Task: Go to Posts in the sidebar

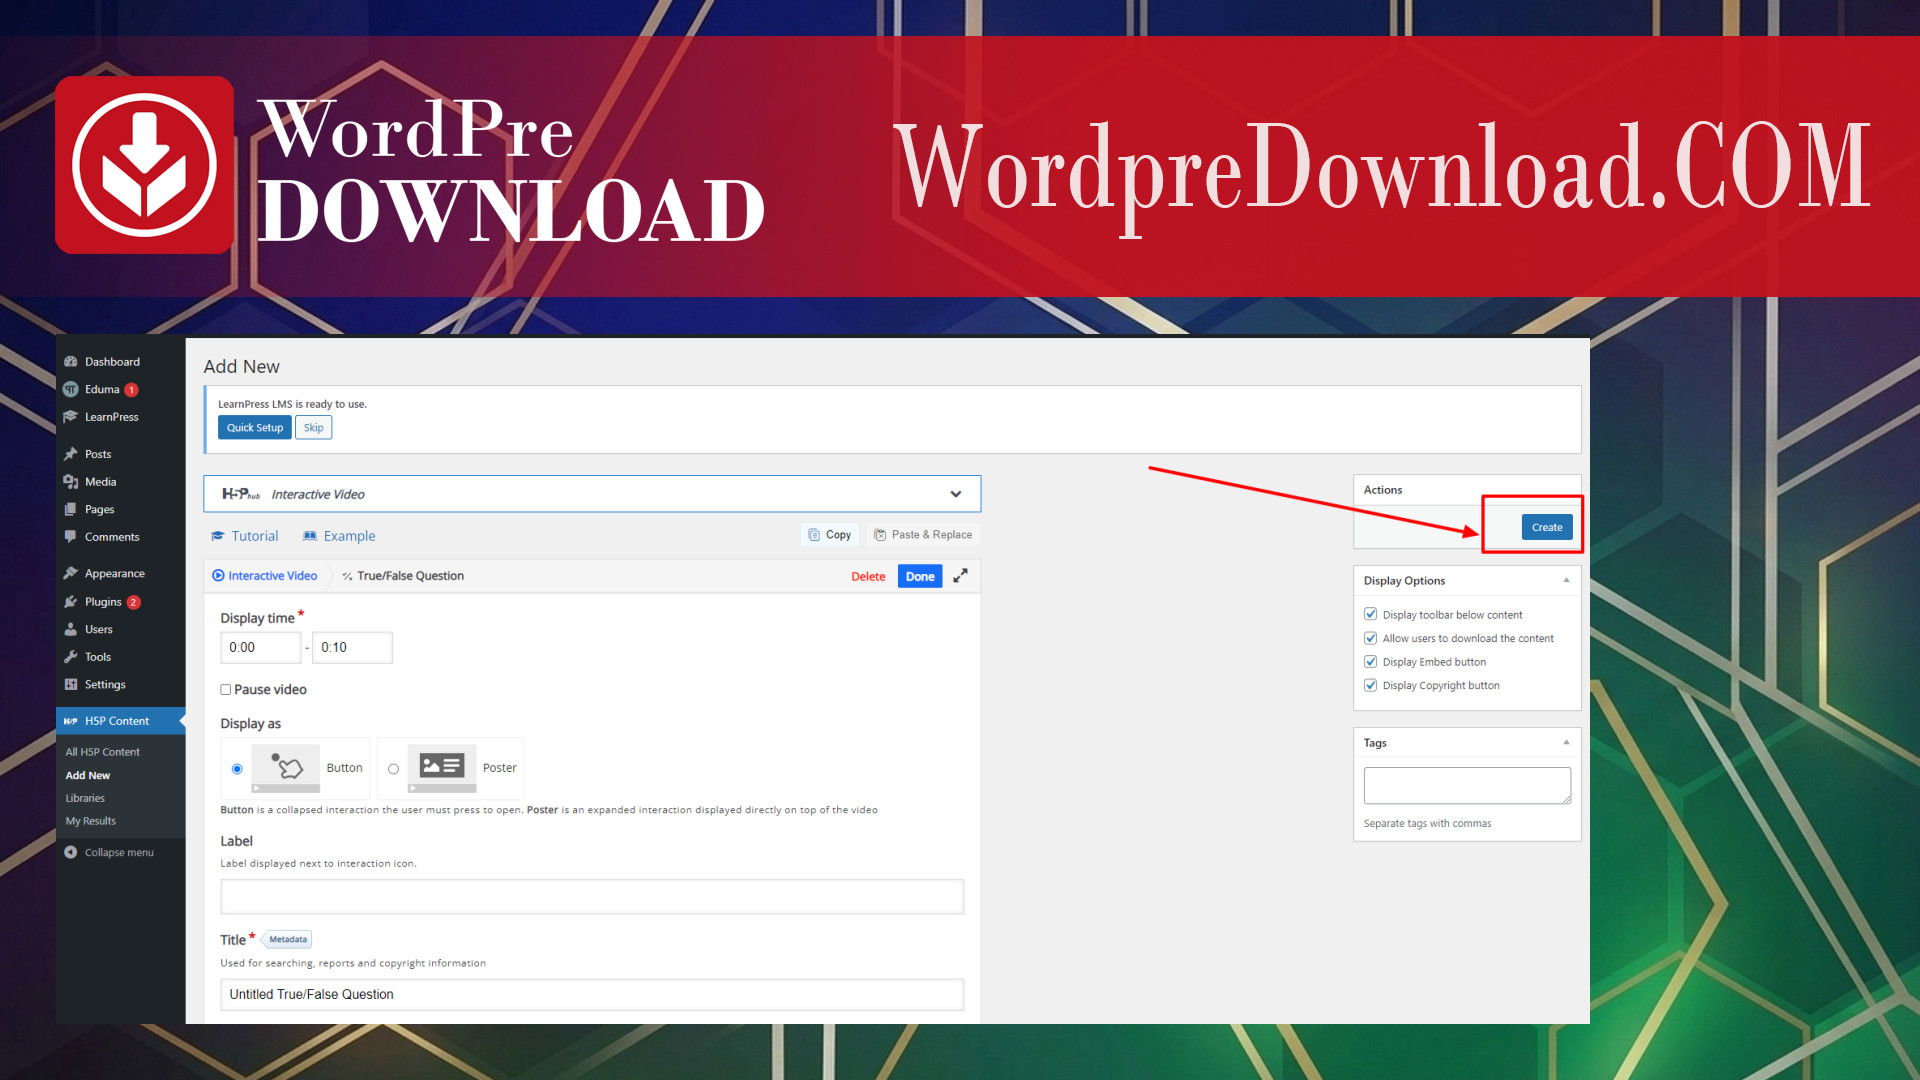Action: coord(98,454)
